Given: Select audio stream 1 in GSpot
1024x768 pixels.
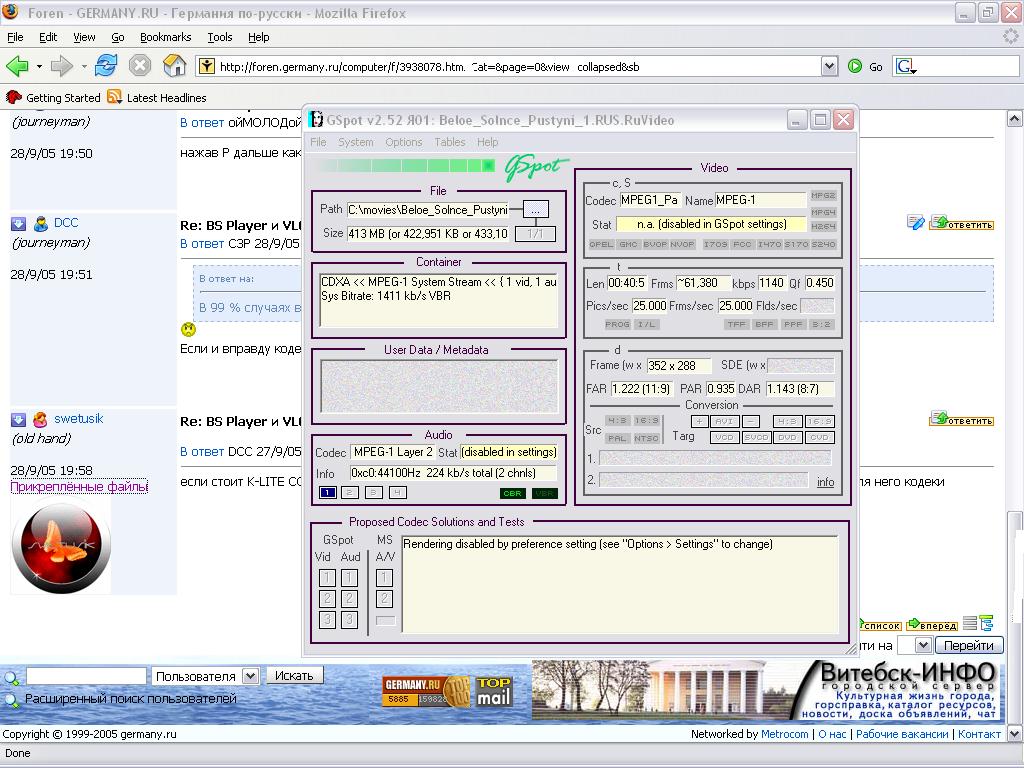Looking at the screenshot, I should 328,493.
